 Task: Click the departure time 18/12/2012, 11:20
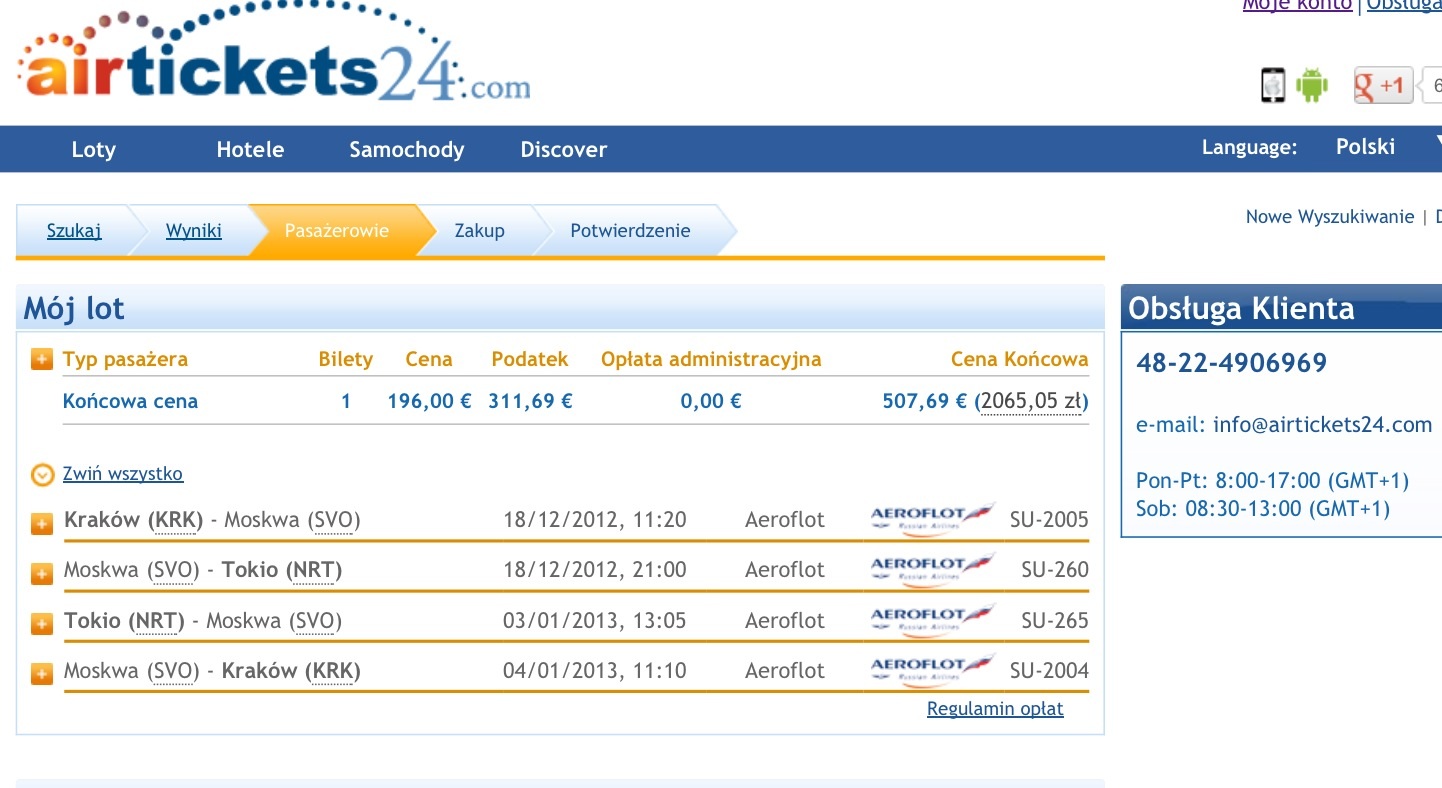[x=595, y=520]
